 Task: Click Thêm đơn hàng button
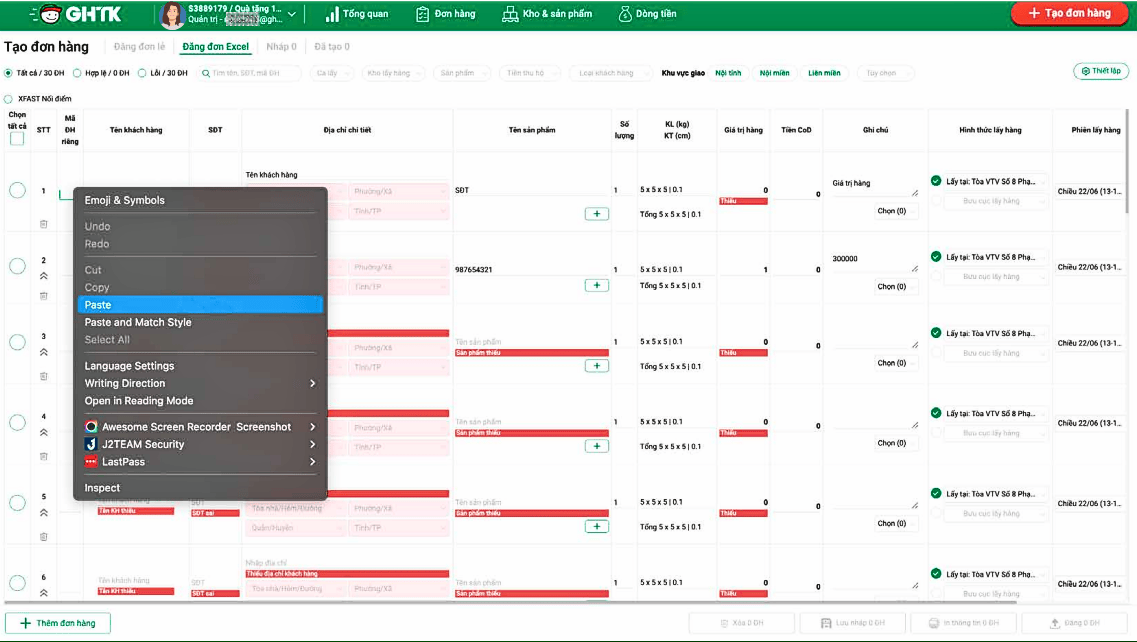coord(58,623)
